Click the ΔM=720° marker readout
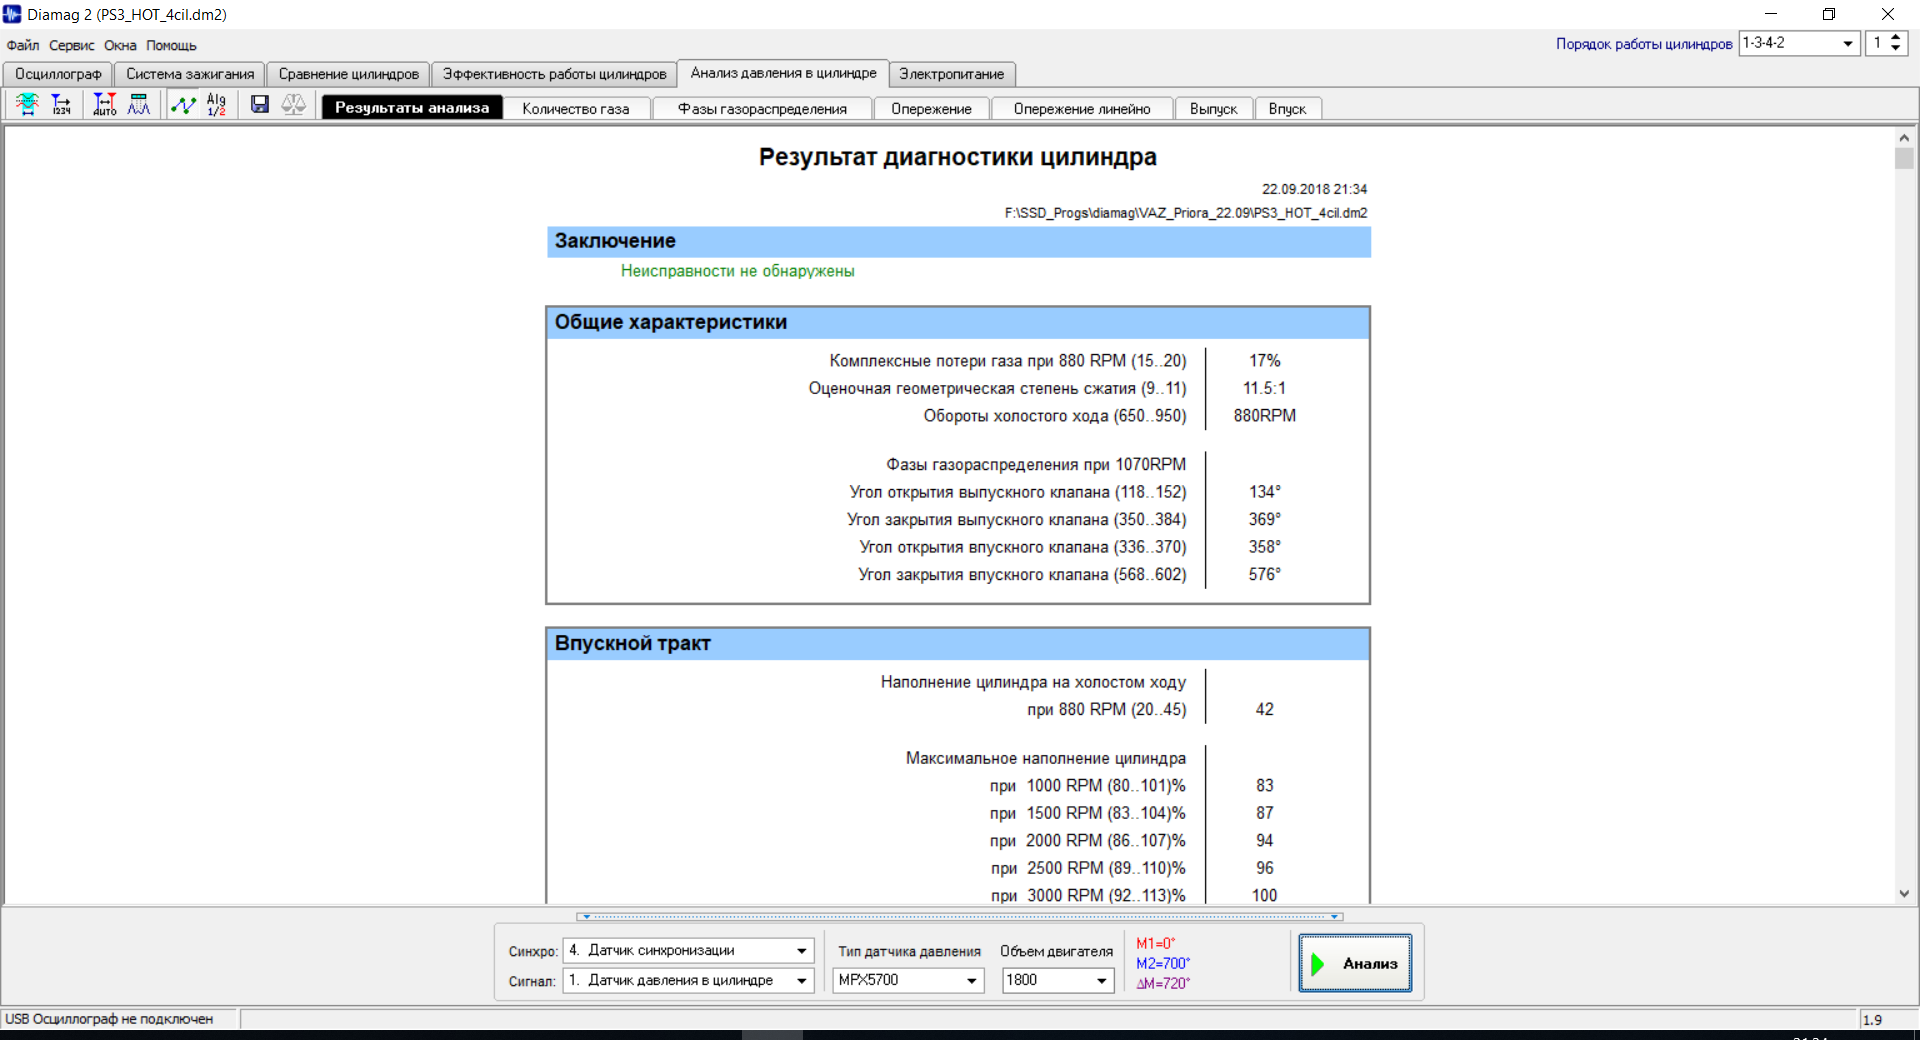The image size is (1920, 1040). [1163, 983]
